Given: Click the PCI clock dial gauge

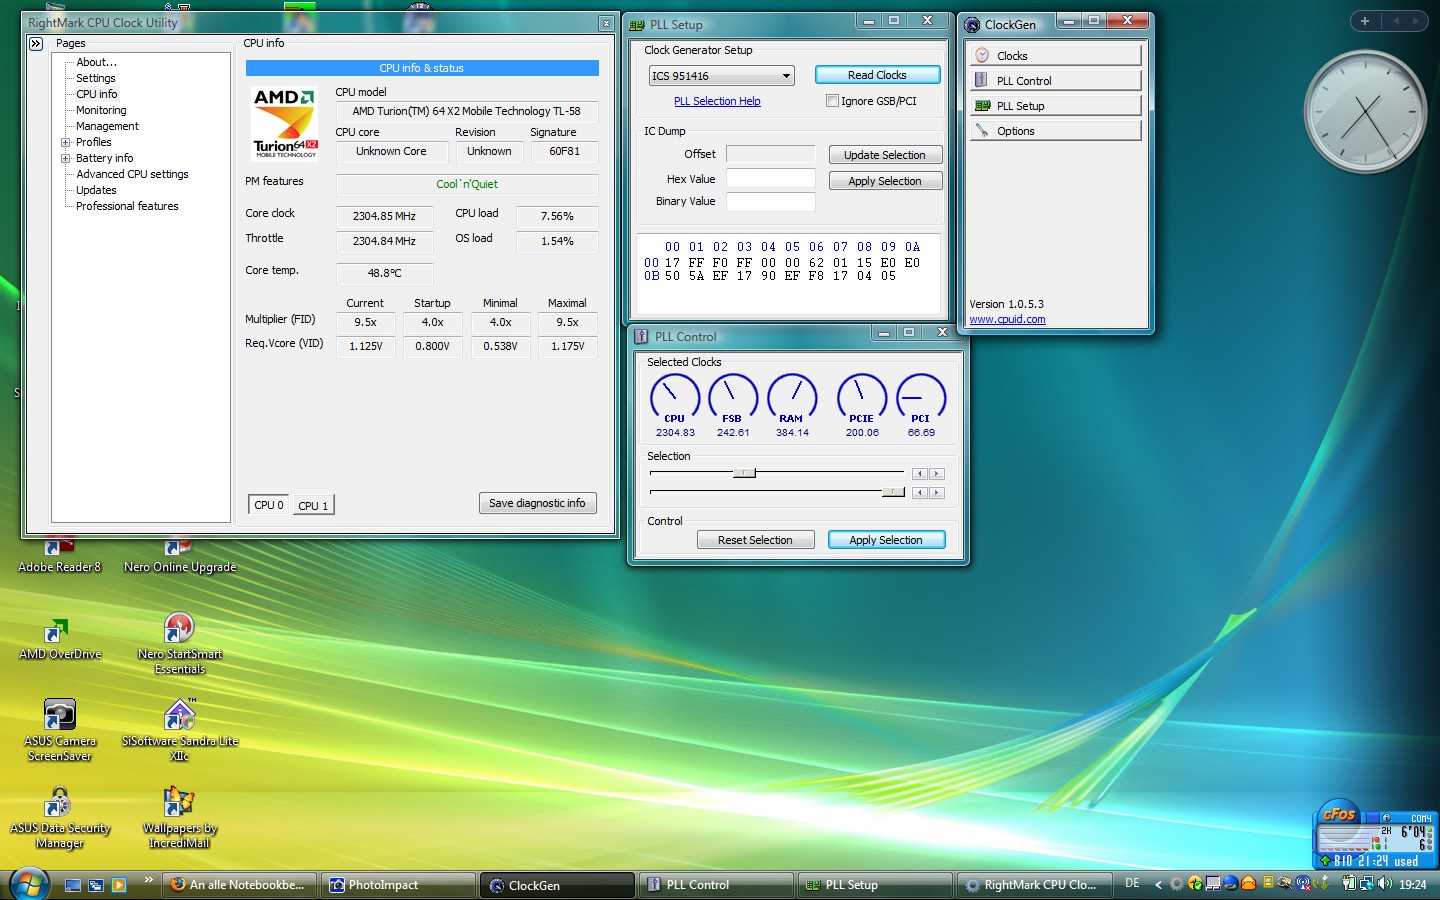Looking at the screenshot, I should (921, 397).
